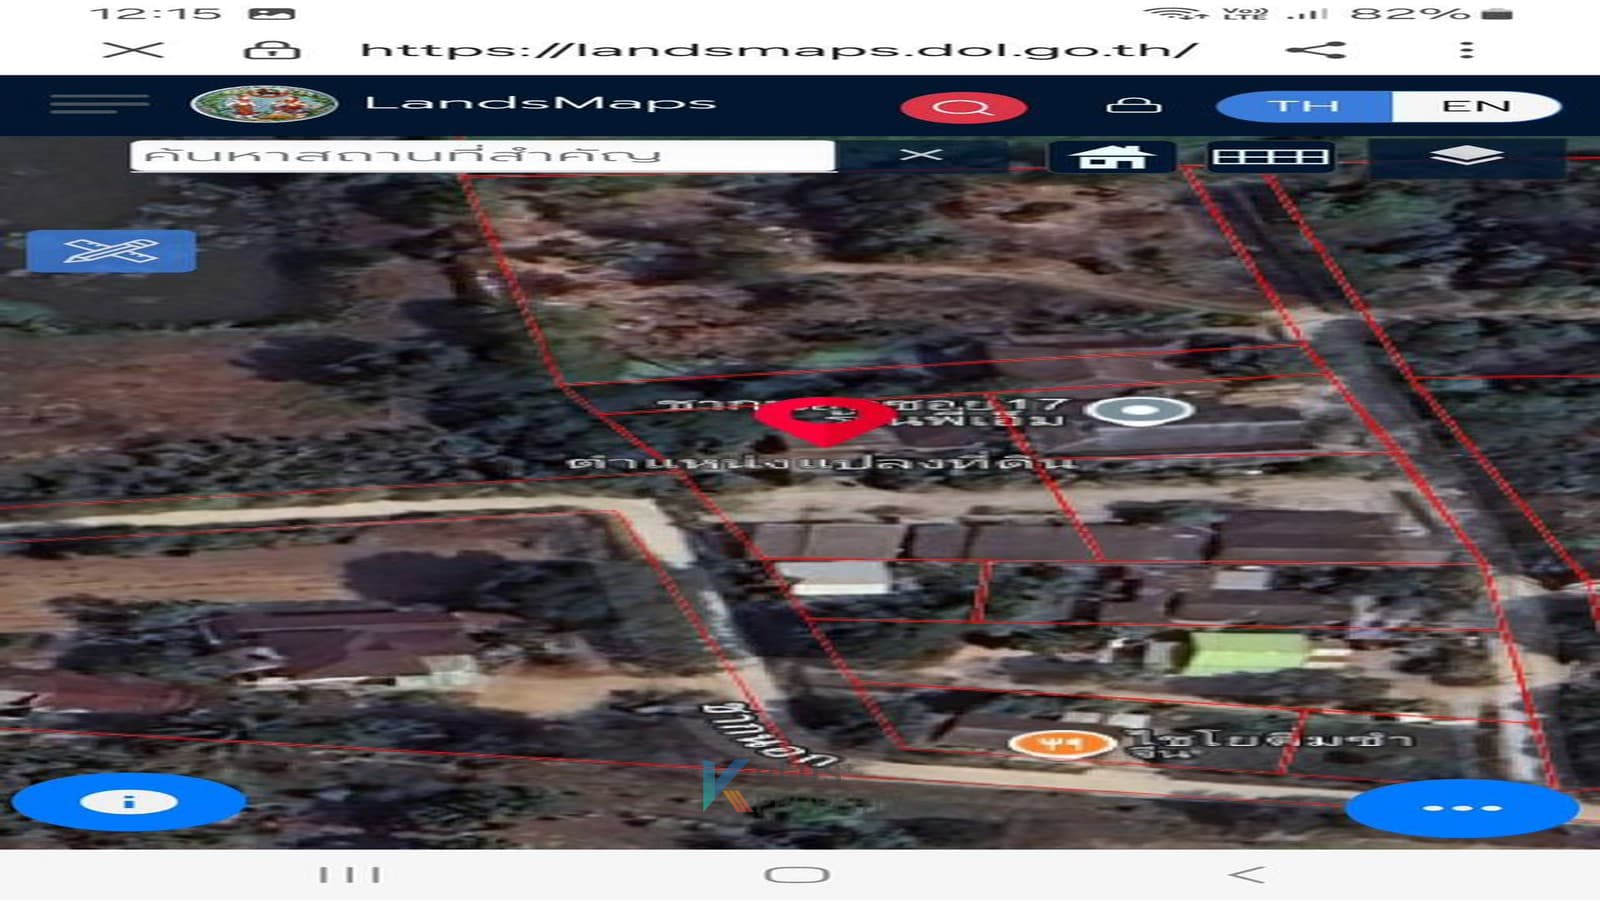Switch language to EN
This screenshot has height=900, width=1600.
click(1475, 106)
